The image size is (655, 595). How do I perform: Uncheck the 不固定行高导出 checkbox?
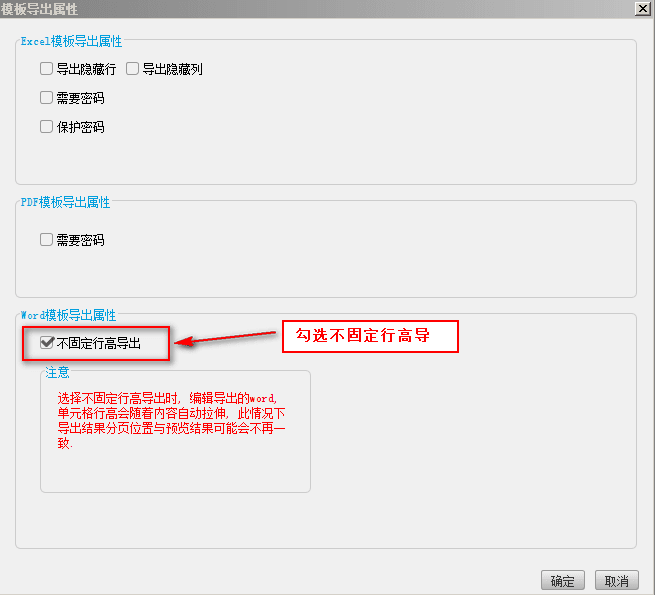(x=47, y=343)
